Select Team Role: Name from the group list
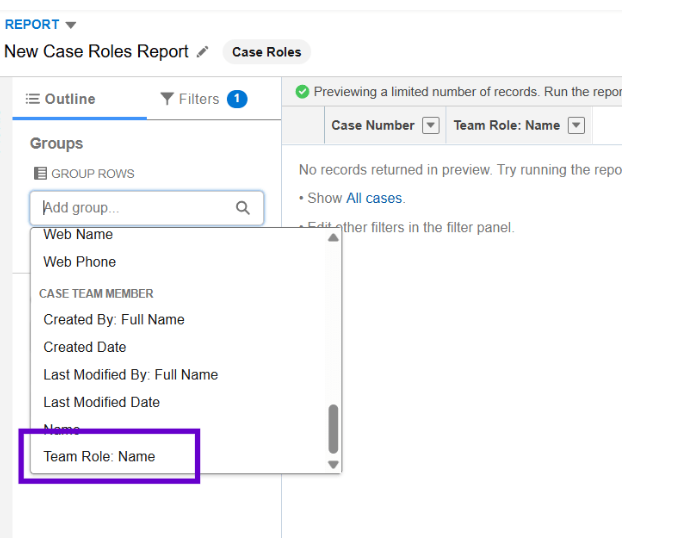The image size is (695, 559). click(99, 456)
